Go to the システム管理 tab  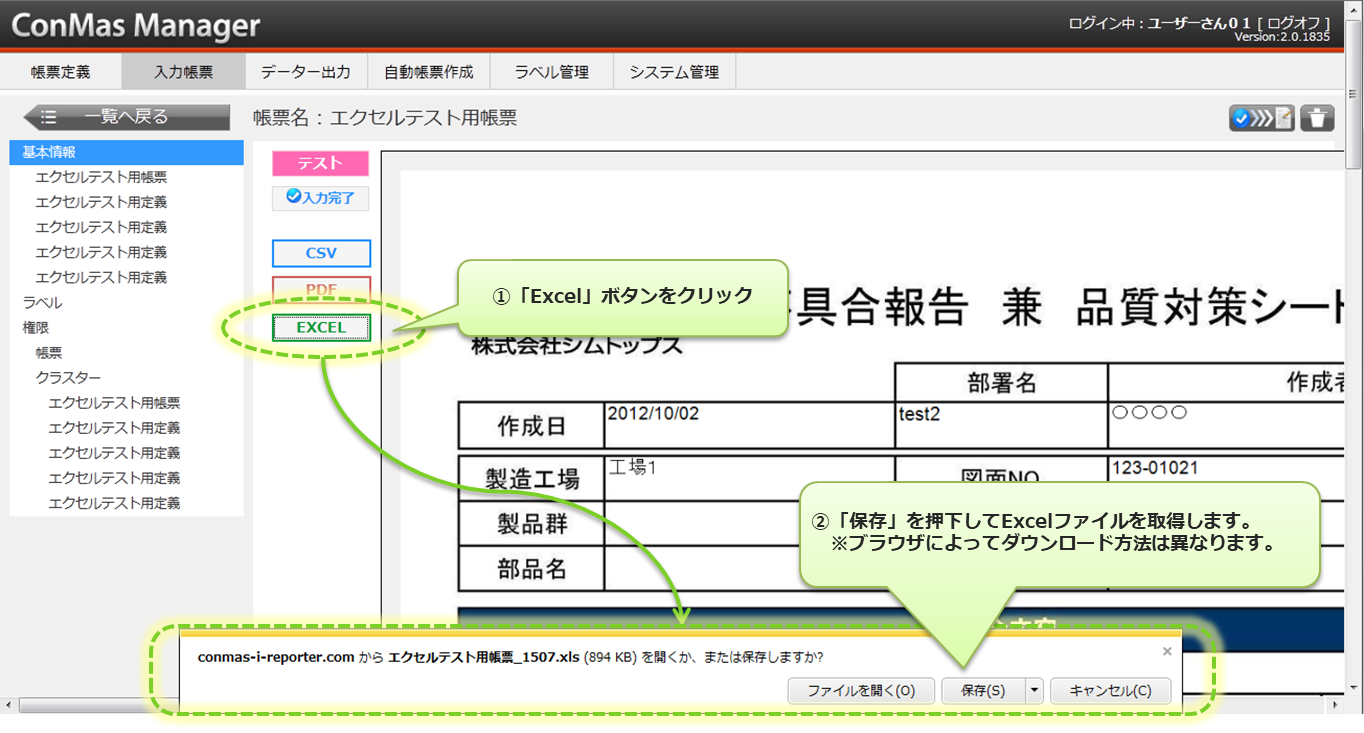click(673, 72)
